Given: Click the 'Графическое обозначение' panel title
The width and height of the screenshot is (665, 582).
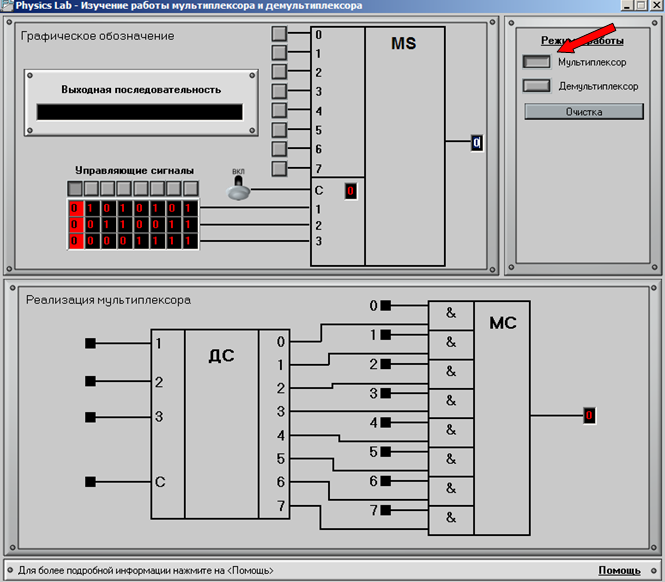Looking at the screenshot, I should pos(98,36).
